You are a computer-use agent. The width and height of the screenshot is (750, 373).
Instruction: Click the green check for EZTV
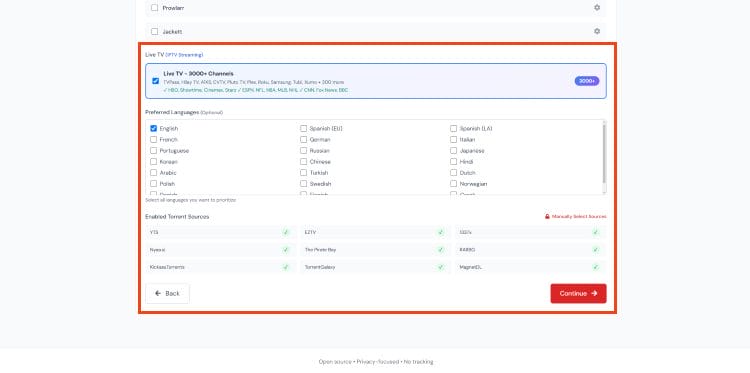pyautogui.click(x=441, y=232)
